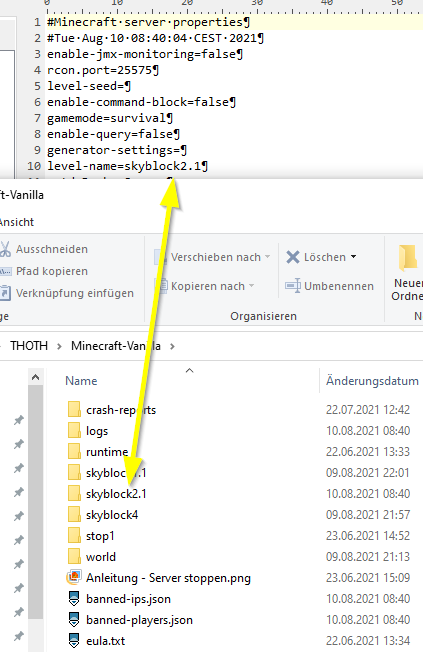Click the Umbenennen button

(x=329, y=286)
